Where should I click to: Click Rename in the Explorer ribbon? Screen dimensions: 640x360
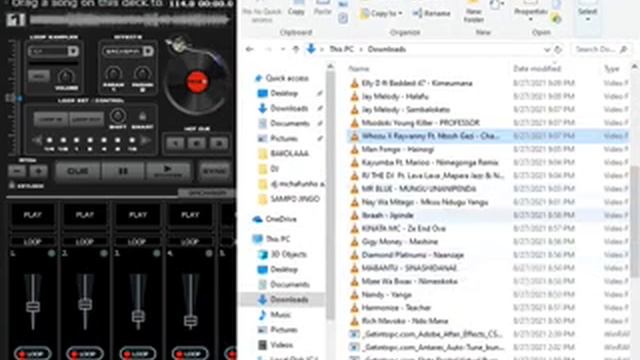pos(431,13)
